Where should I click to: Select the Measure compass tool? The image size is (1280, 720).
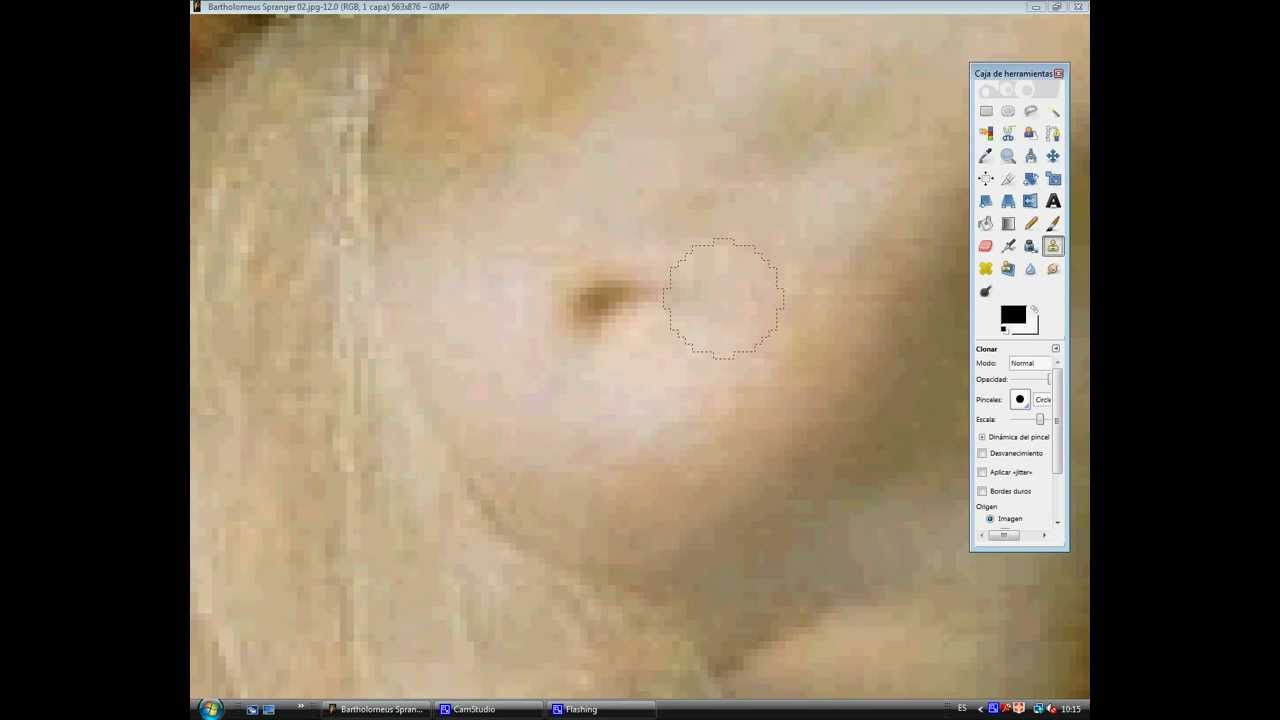[1030, 156]
